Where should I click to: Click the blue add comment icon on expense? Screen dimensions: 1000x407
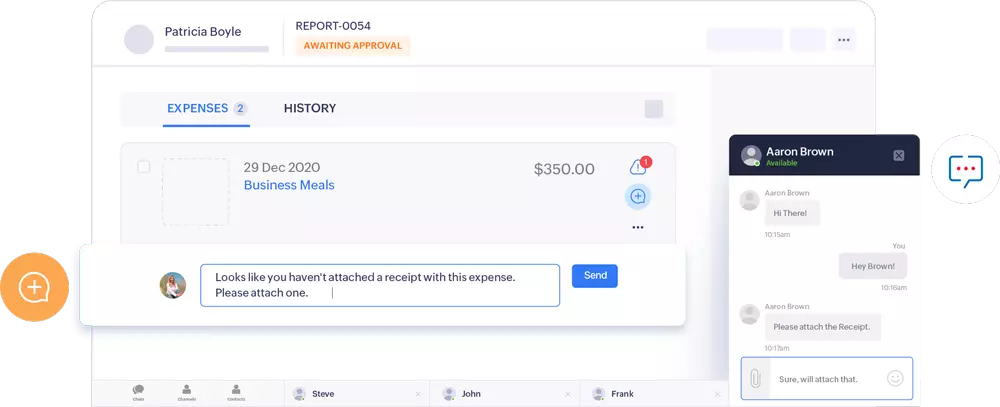tap(638, 196)
